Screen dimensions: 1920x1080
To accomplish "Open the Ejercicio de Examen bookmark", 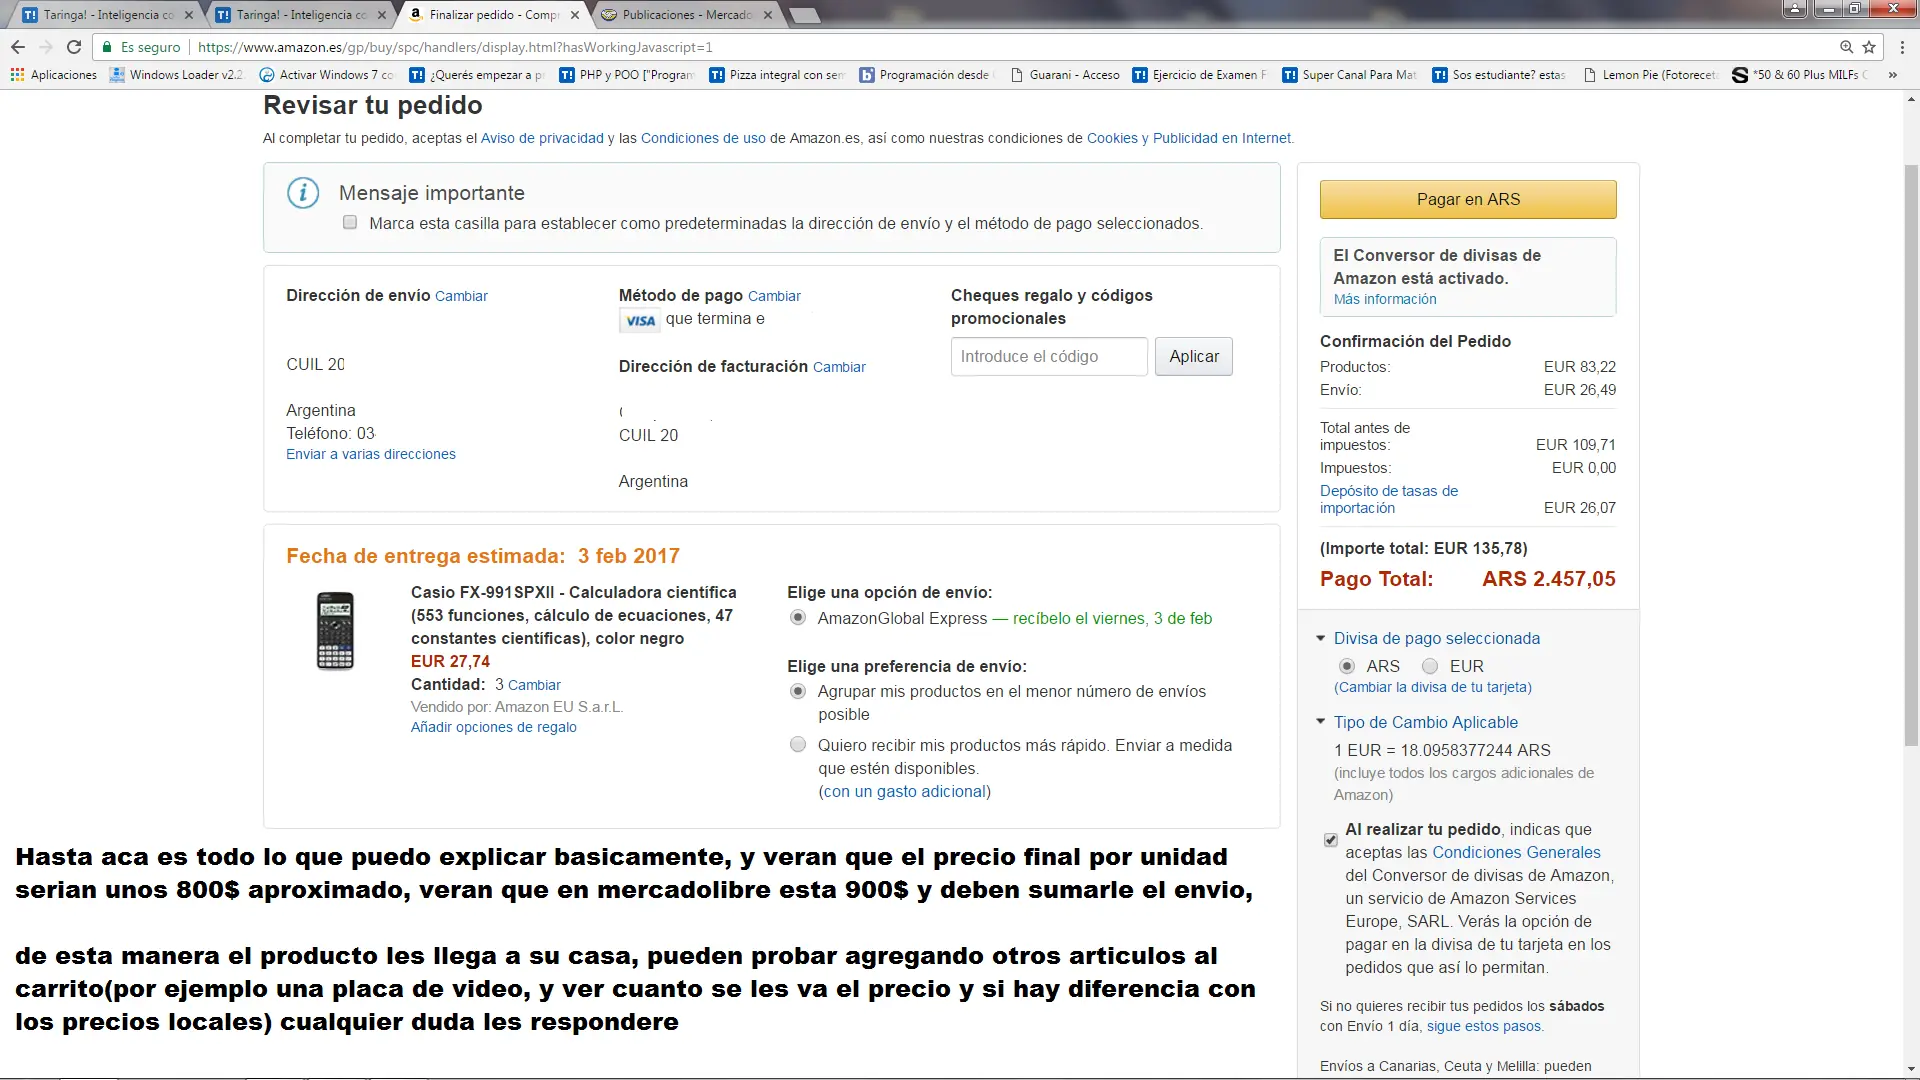I will (1200, 75).
